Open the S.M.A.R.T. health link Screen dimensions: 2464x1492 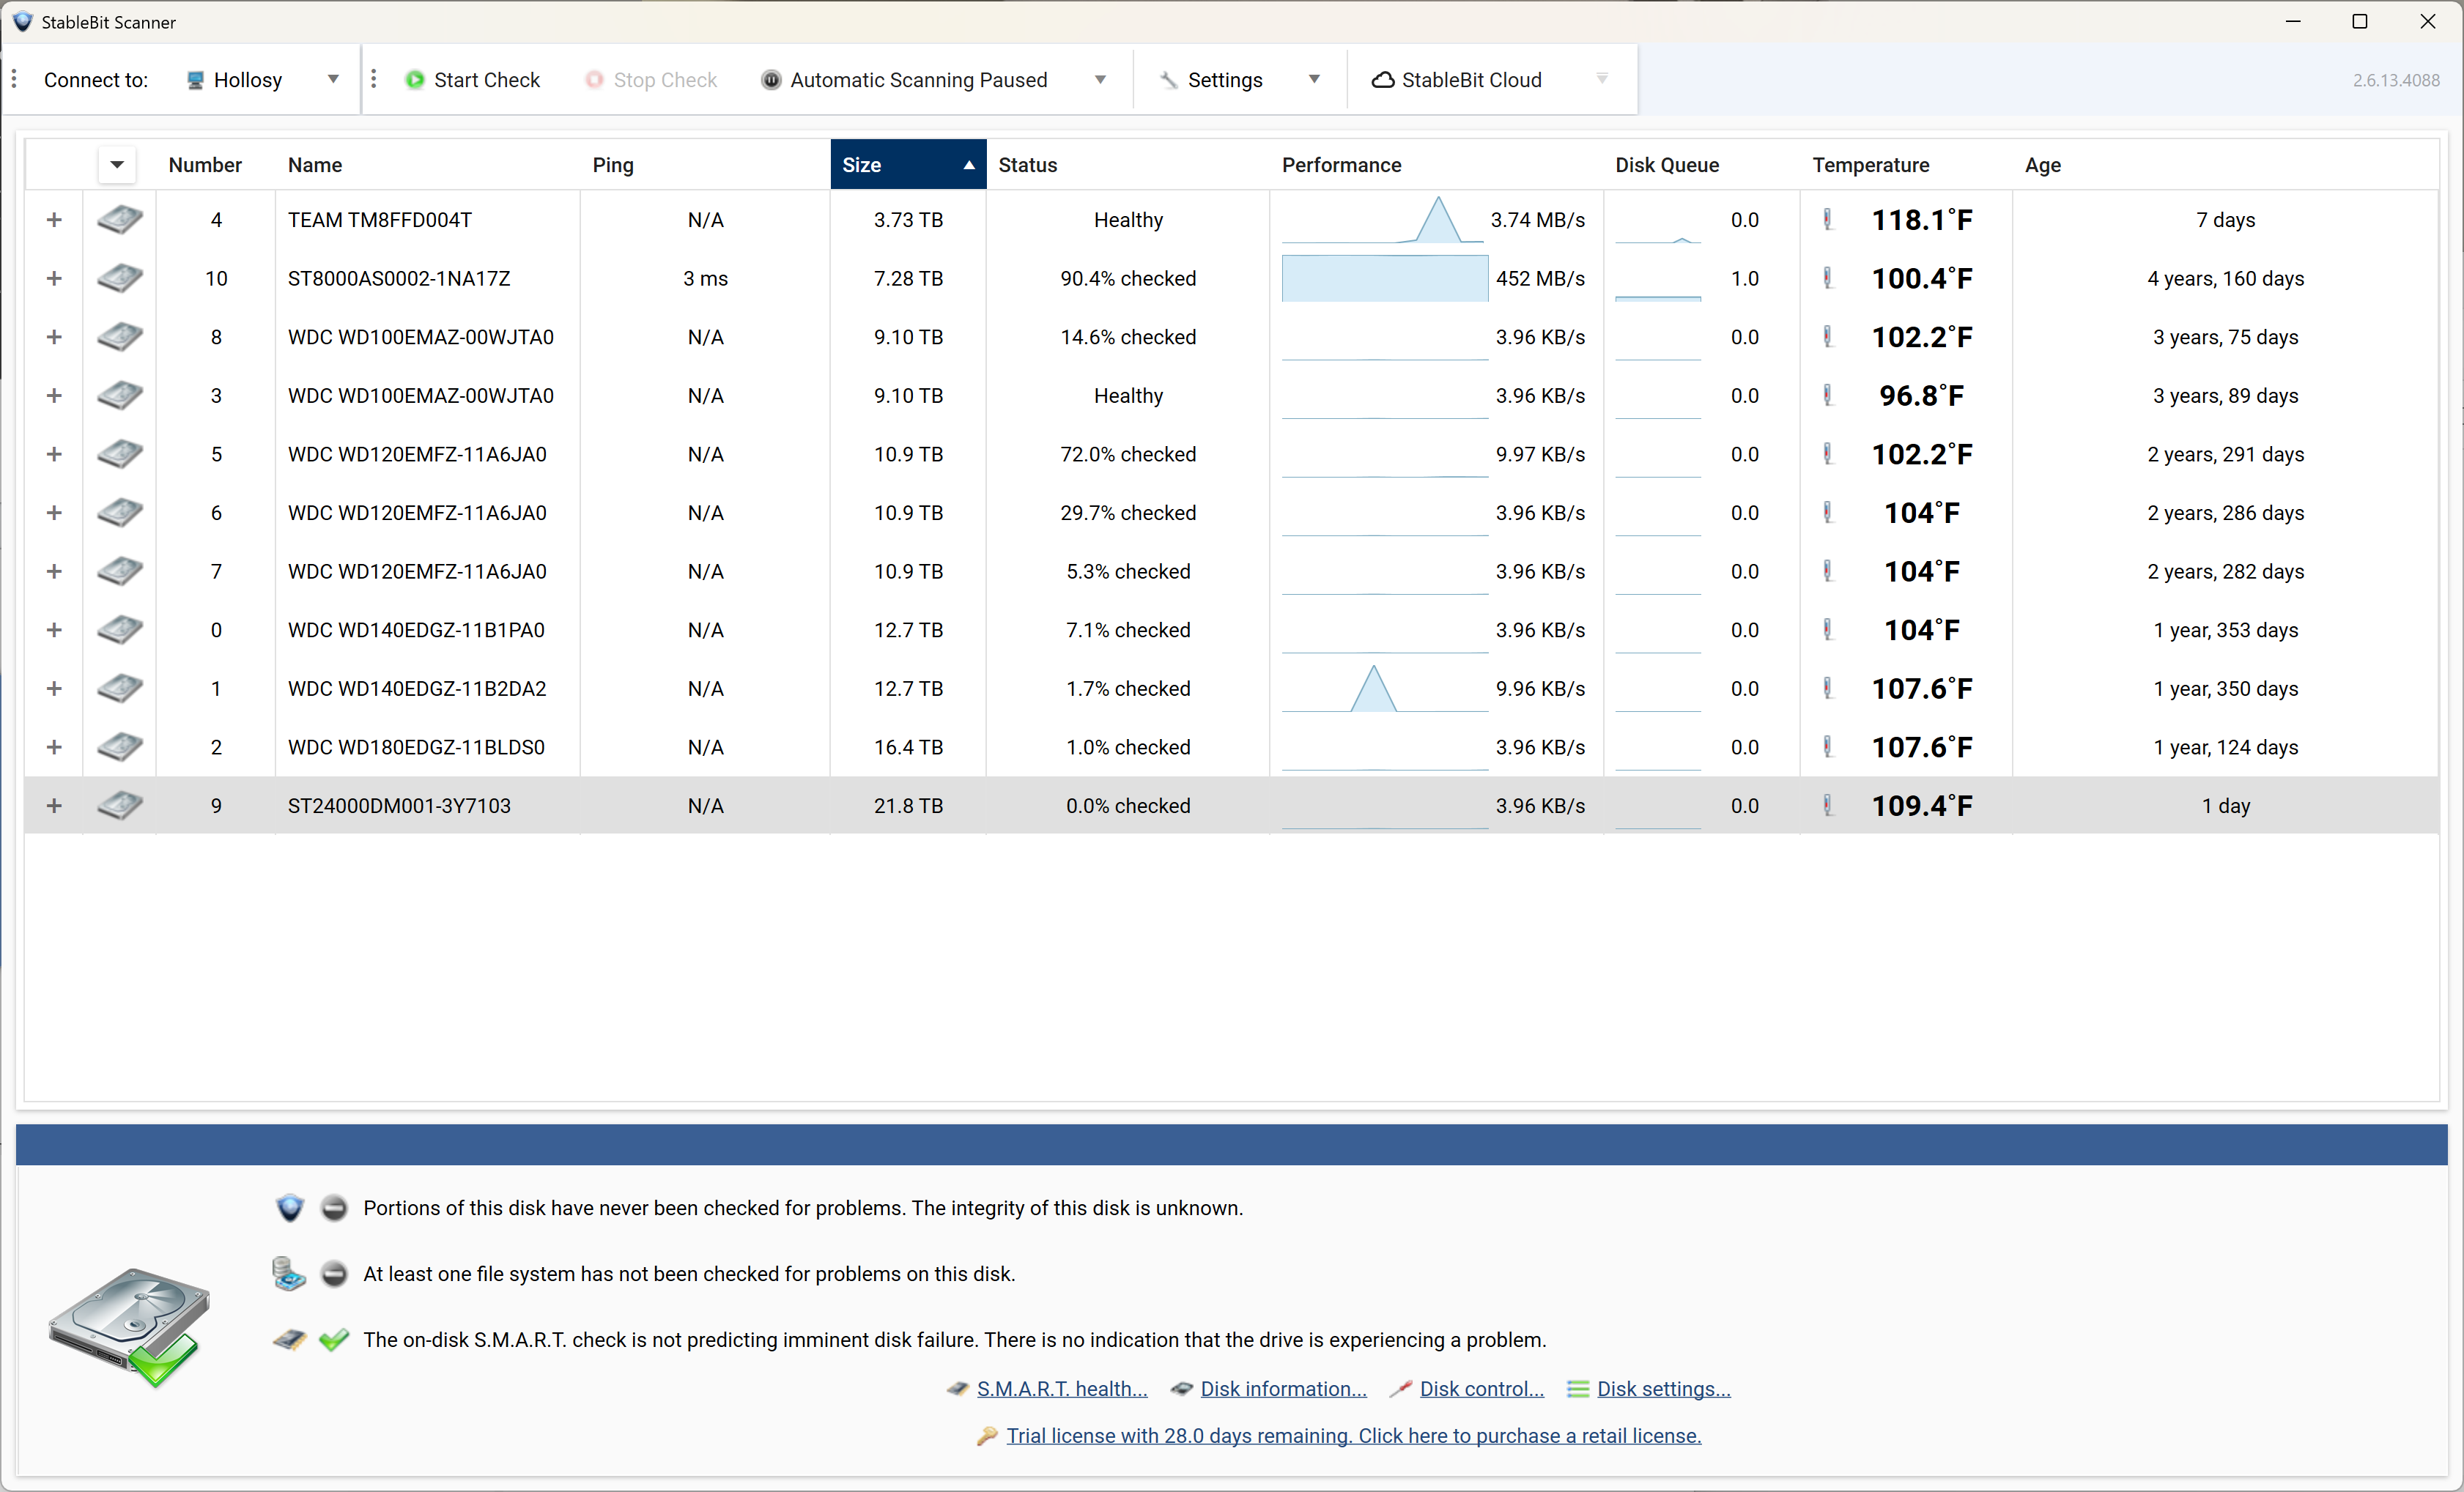[x=1061, y=1389]
